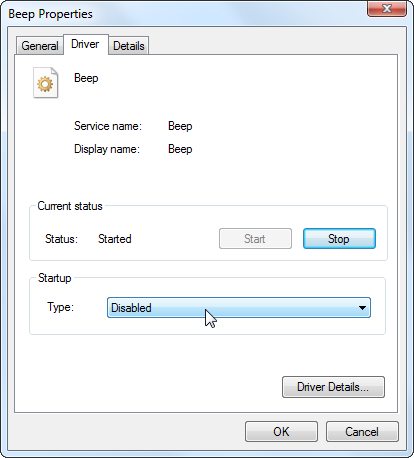Click the Display name value Beep
414x458 pixels.
point(180,149)
